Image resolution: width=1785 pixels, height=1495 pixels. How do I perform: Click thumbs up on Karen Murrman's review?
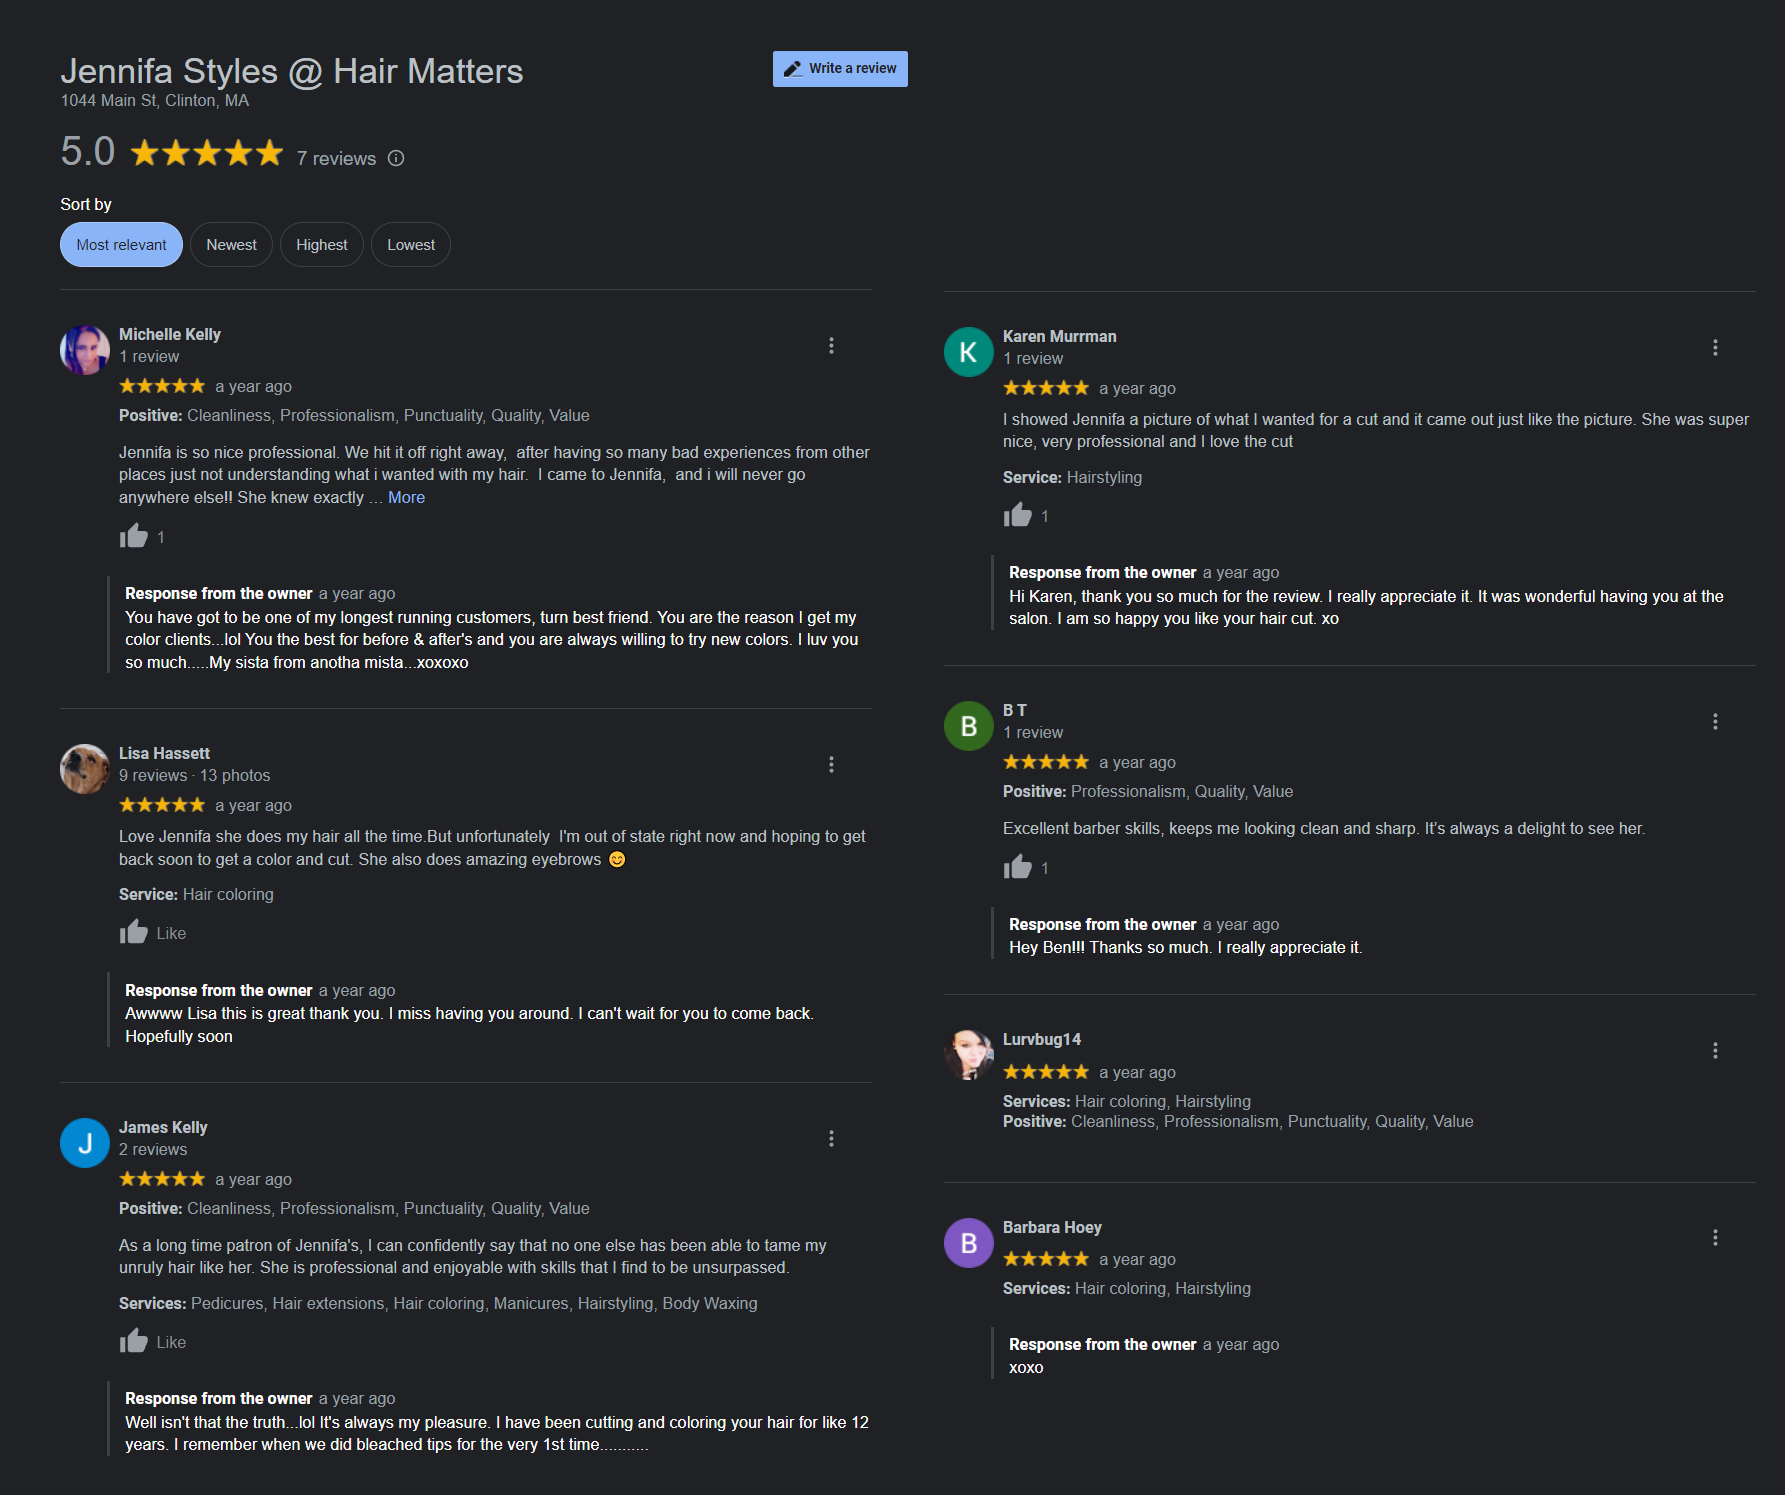click(x=1018, y=516)
